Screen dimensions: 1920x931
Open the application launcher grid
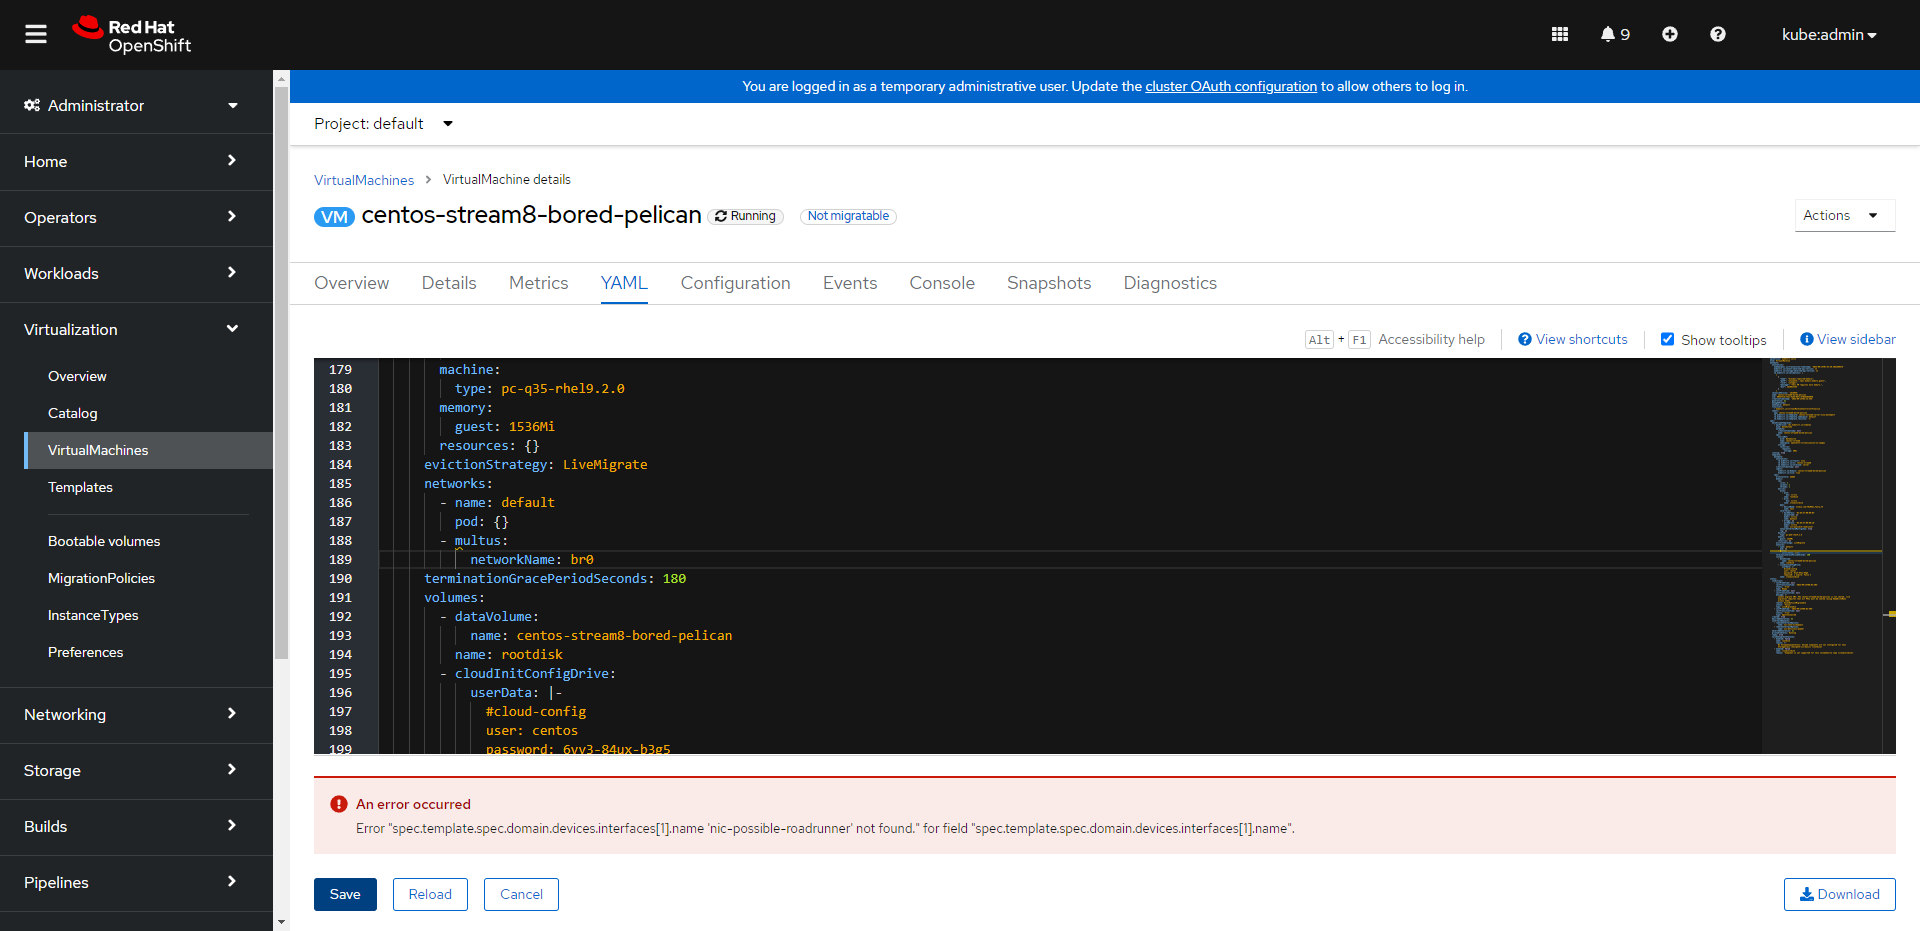tap(1560, 34)
